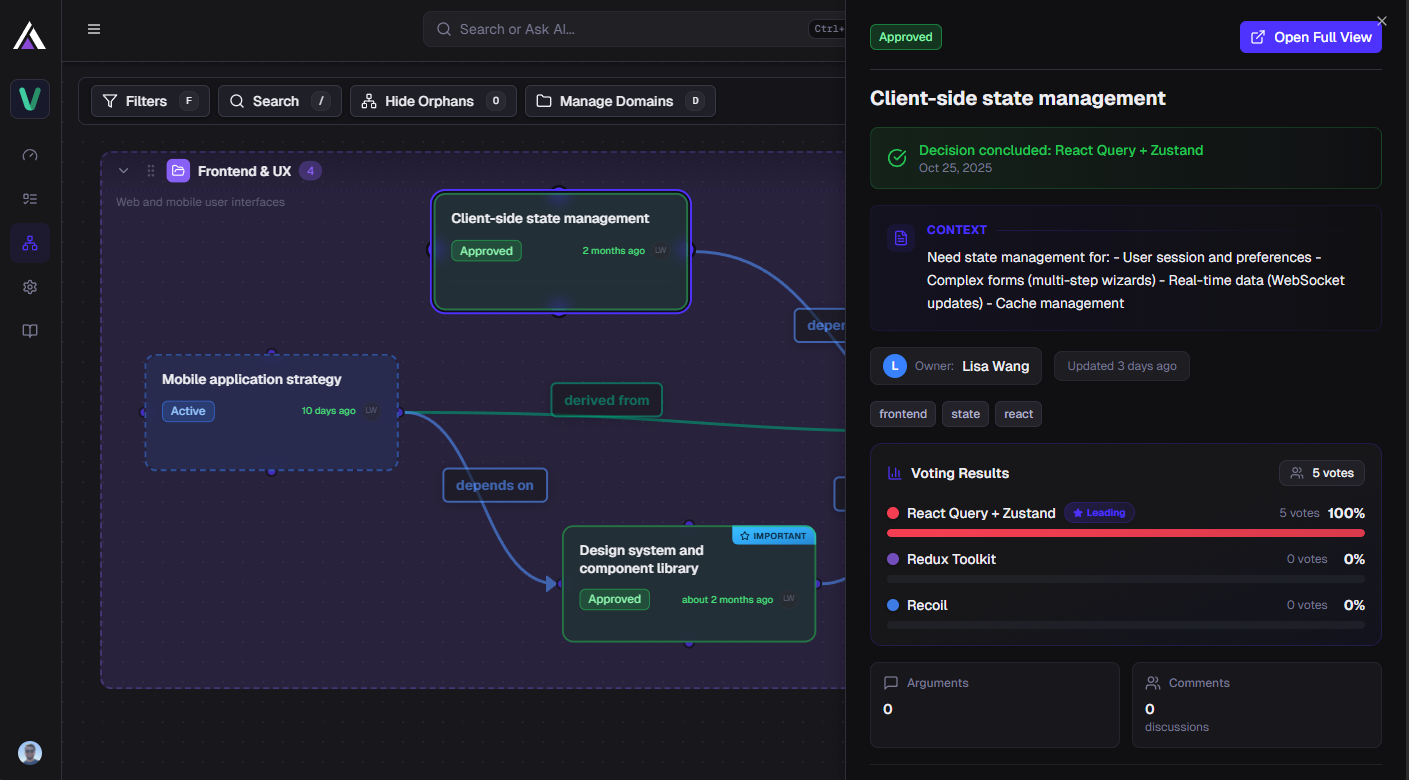1409x780 pixels.
Task: Open the dashboard speedometer icon
Action: coord(29,155)
